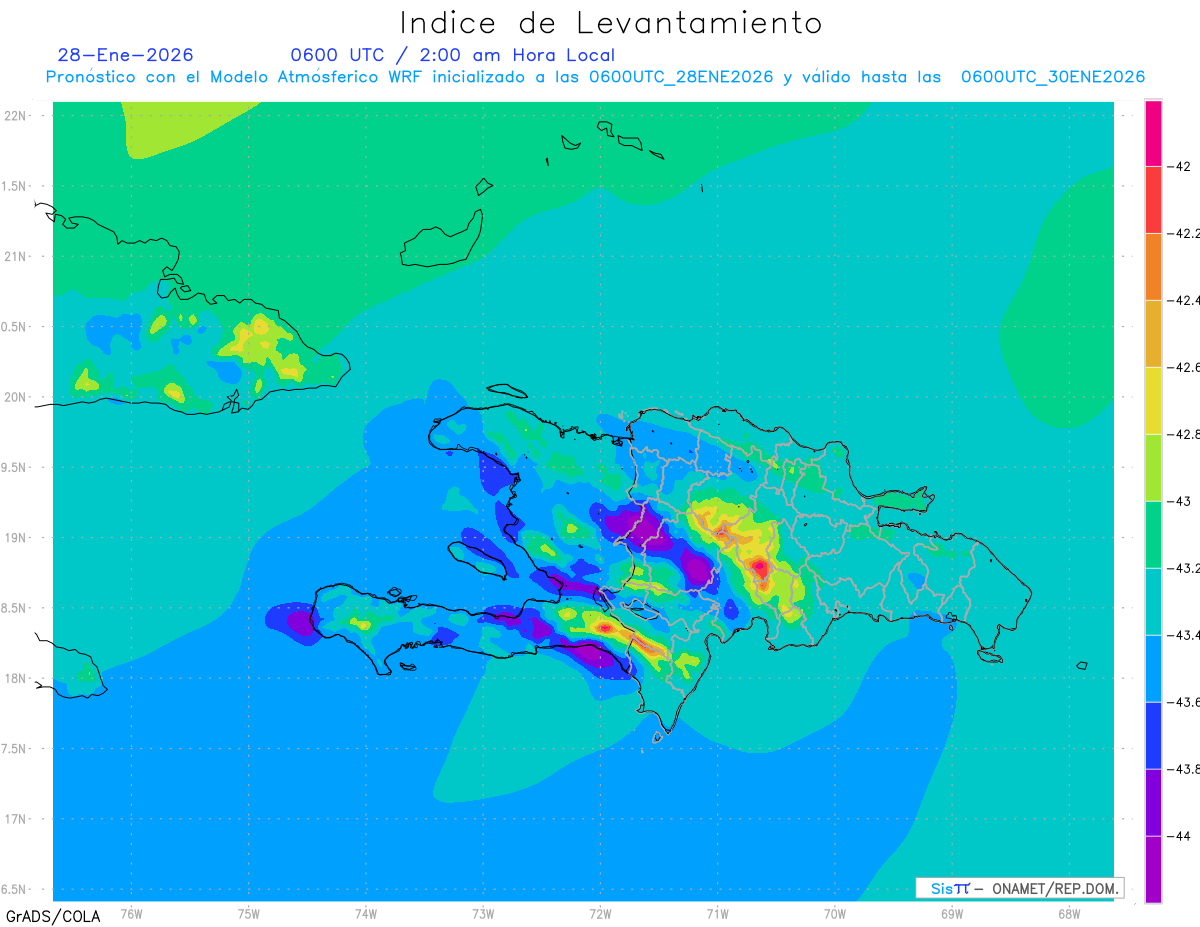Select the '28-Ene-2026' date label
The width and height of the screenshot is (1200, 927).
click(126, 55)
